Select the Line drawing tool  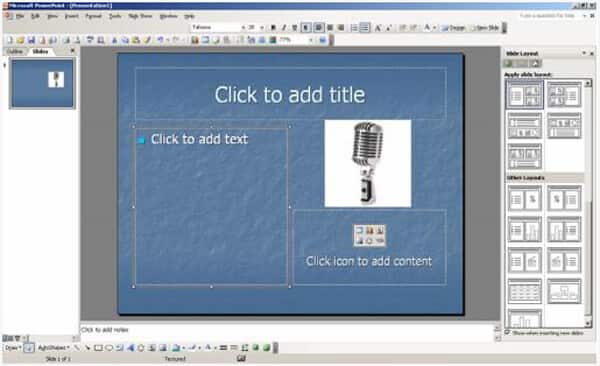point(77,348)
